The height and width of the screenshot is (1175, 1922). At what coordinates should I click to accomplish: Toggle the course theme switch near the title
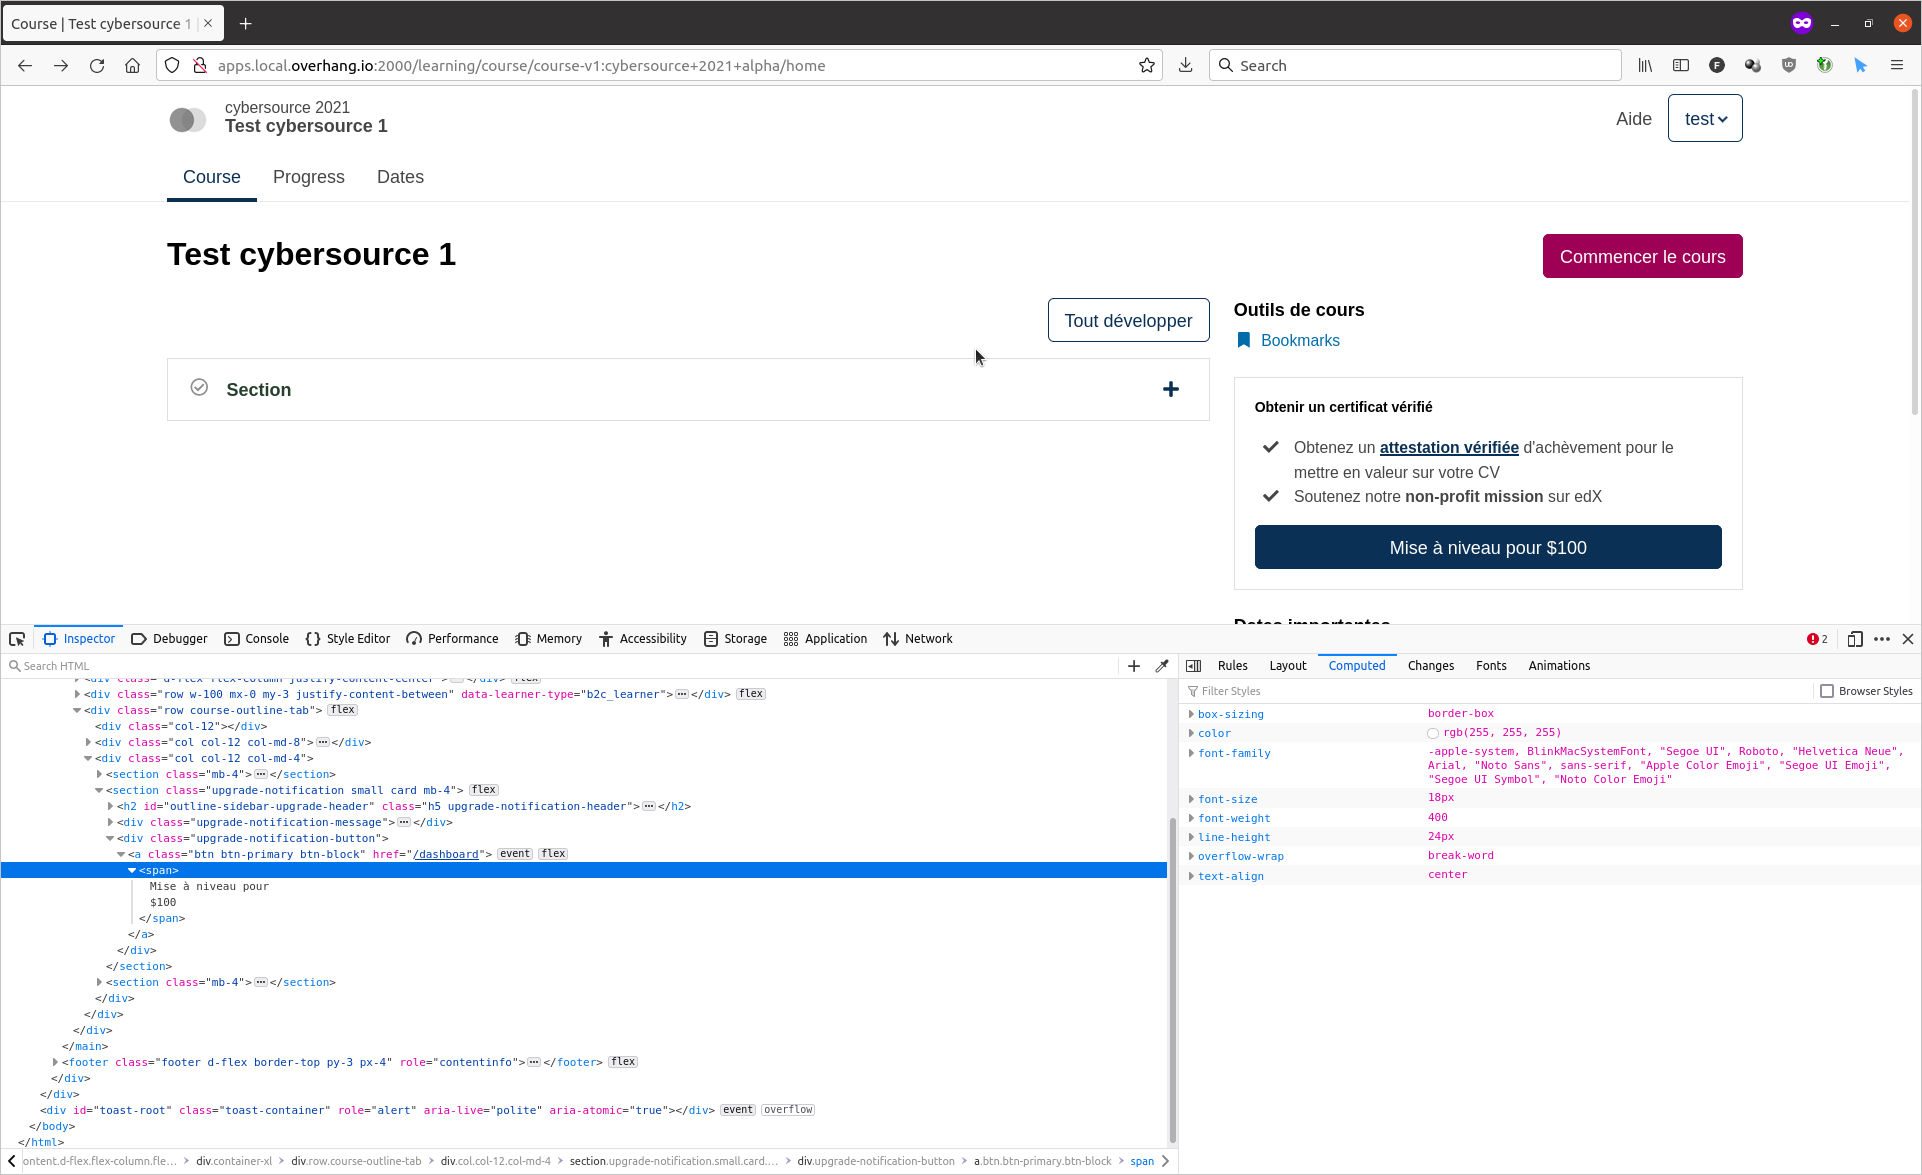tap(187, 119)
